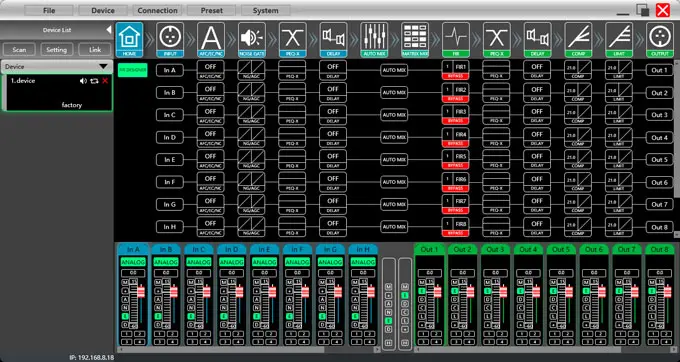Select the In A channel strip tab
The height and width of the screenshot is (362, 680).
tap(133, 249)
